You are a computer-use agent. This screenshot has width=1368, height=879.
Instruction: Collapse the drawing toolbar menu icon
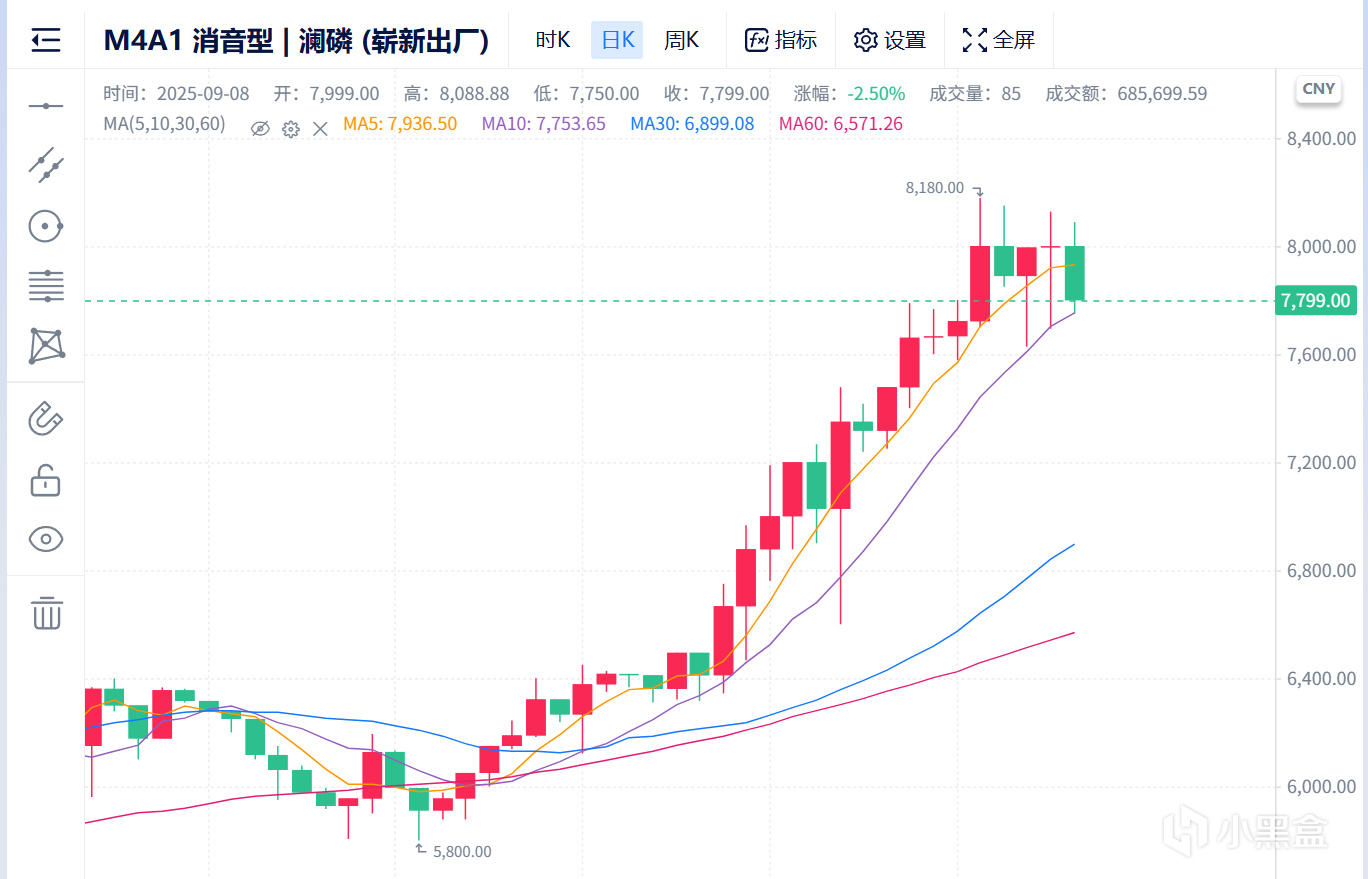click(46, 40)
